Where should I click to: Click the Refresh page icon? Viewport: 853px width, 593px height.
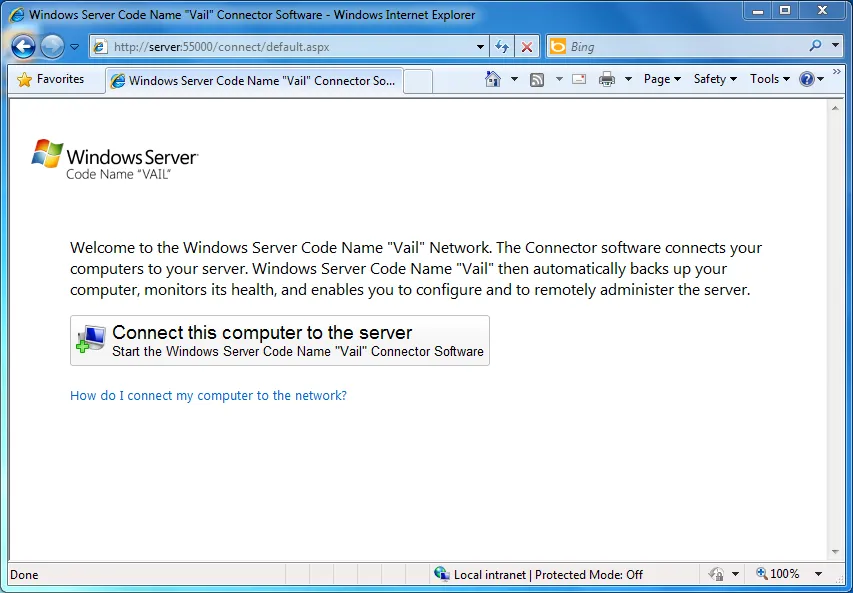pos(502,47)
